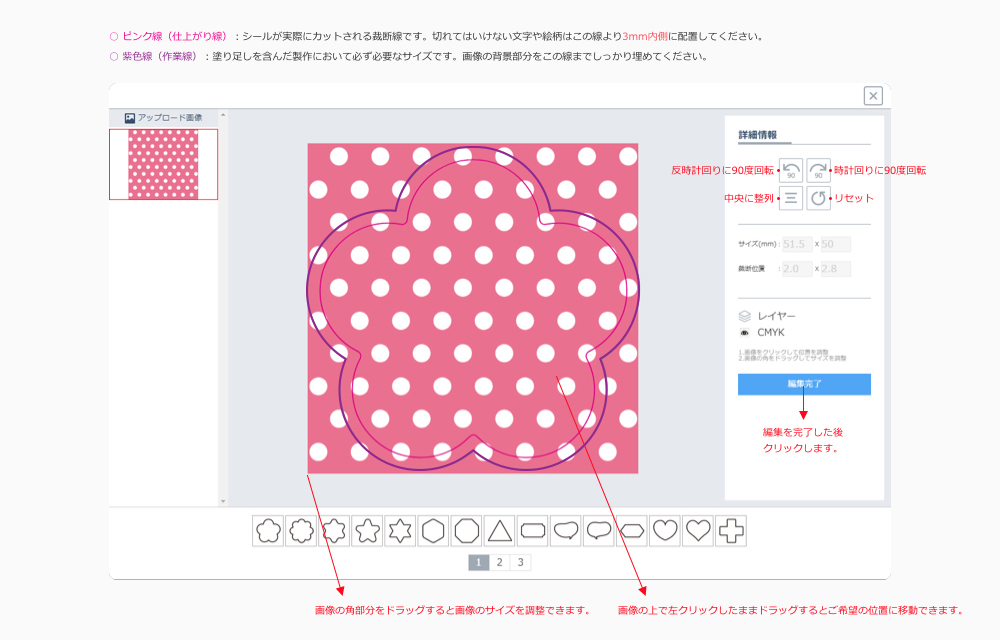Select the polka dot image thumbnail

click(x=163, y=167)
